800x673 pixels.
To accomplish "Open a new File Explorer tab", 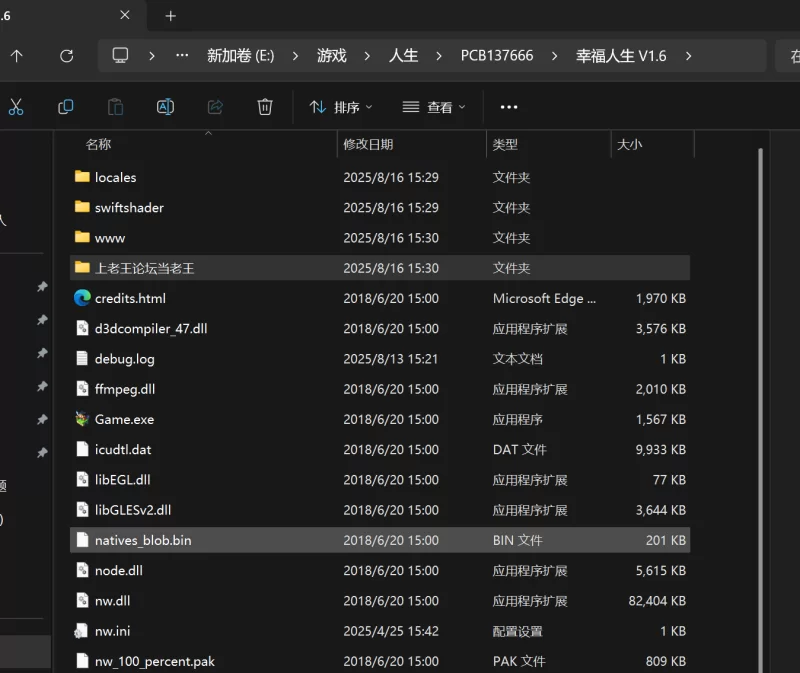I will [170, 16].
